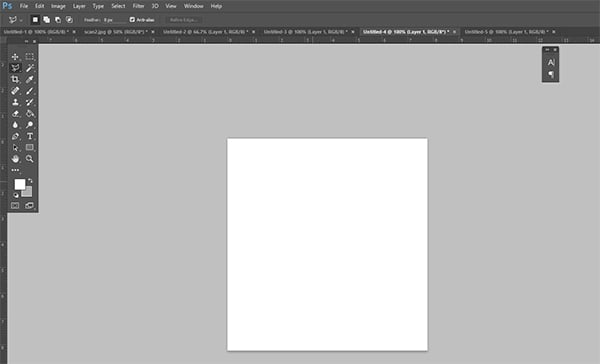Open the Filter menu
The image size is (600, 364).
click(138, 6)
